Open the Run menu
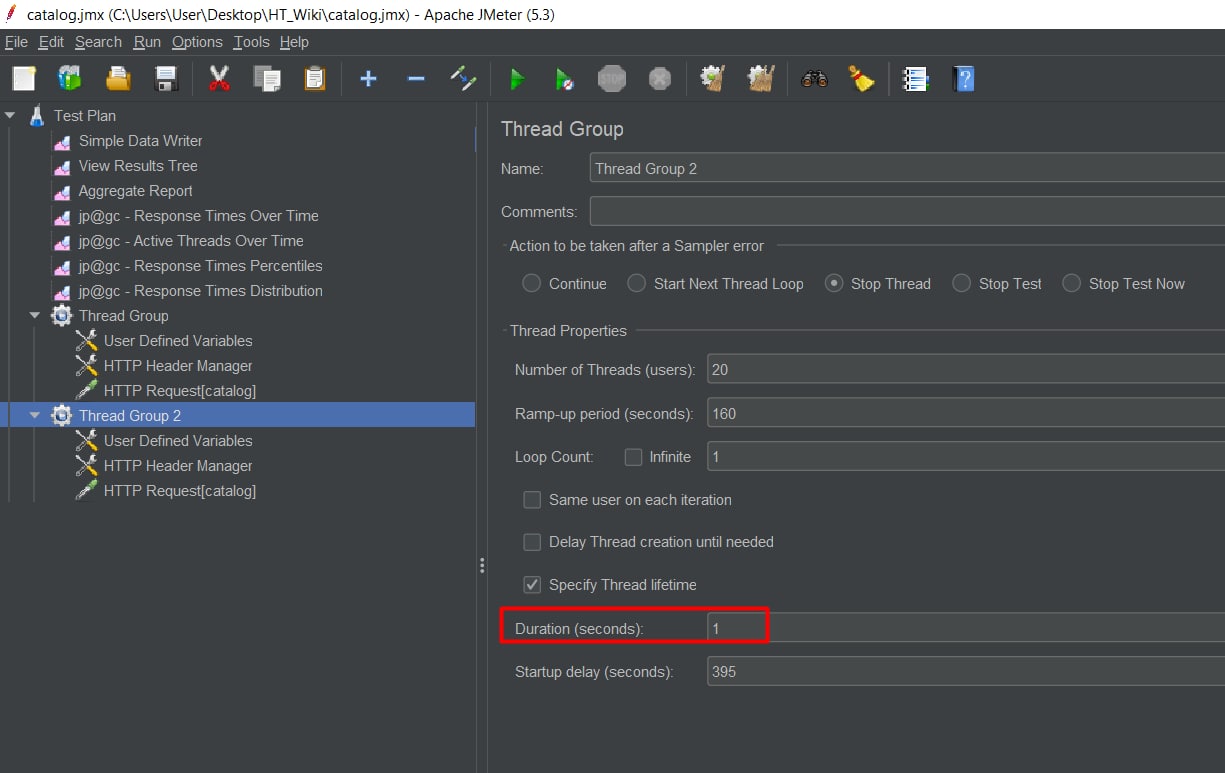Image resolution: width=1225 pixels, height=773 pixels. pyautogui.click(x=147, y=42)
